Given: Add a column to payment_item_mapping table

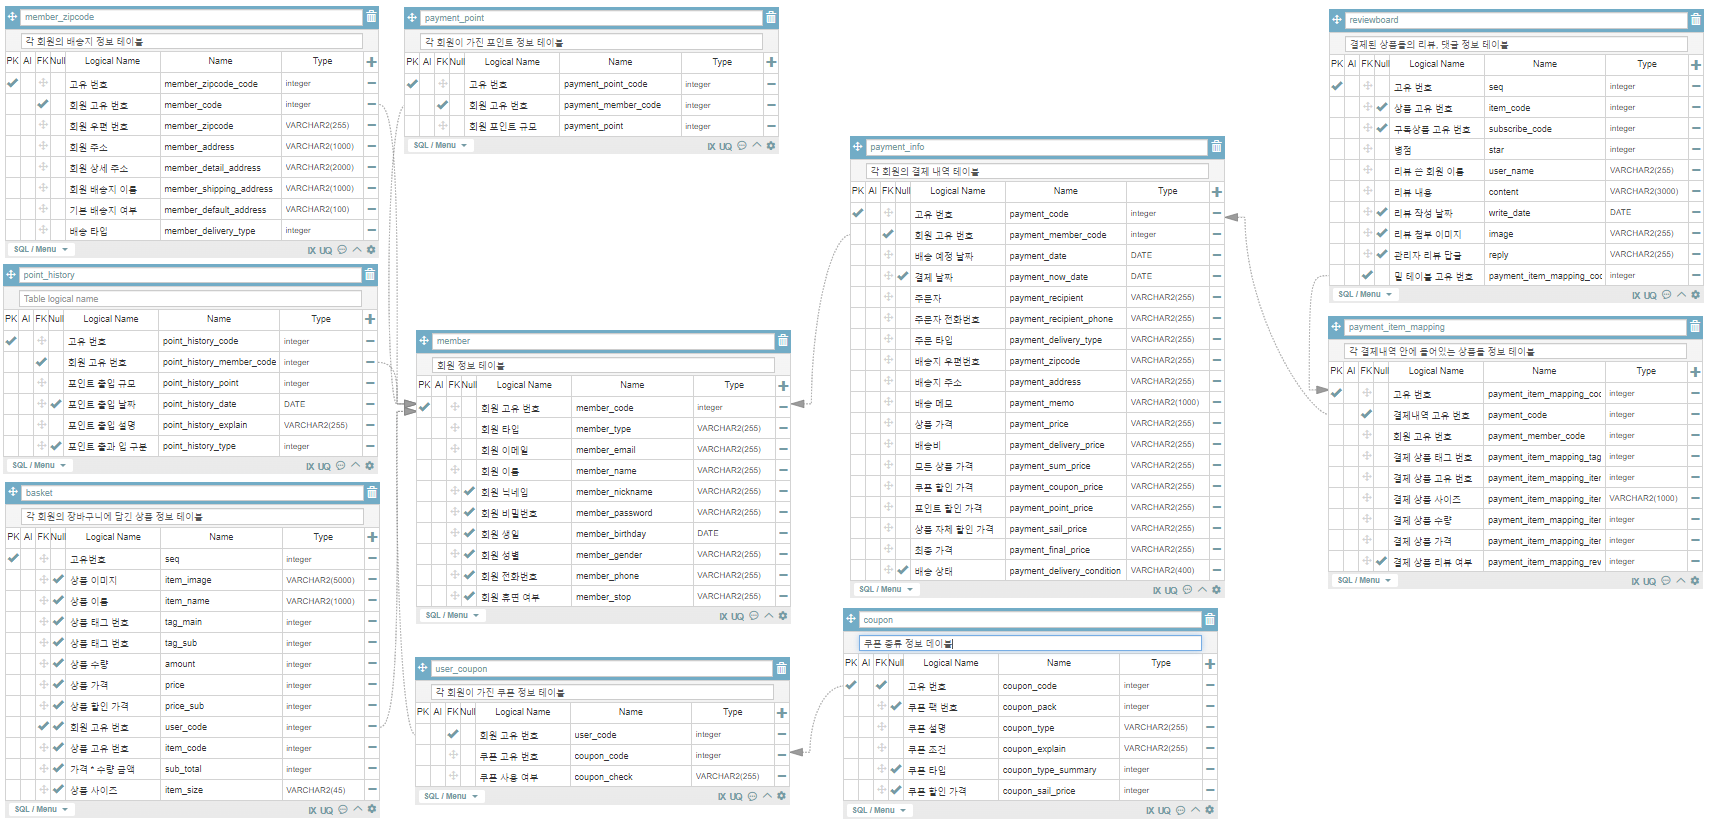Looking at the screenshot, I should coord(1695,372).
